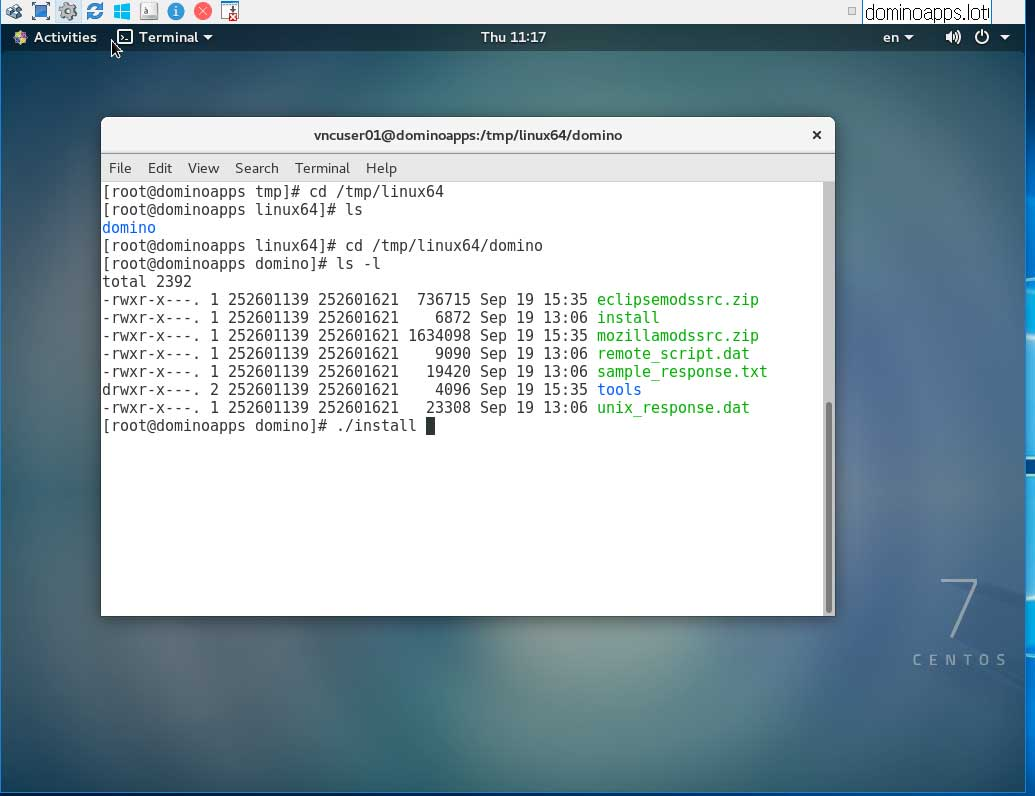Viewport: 1035px width, 796px height.
Task: Click the VNC viewer options cubes icon
Action: point(14,11)
